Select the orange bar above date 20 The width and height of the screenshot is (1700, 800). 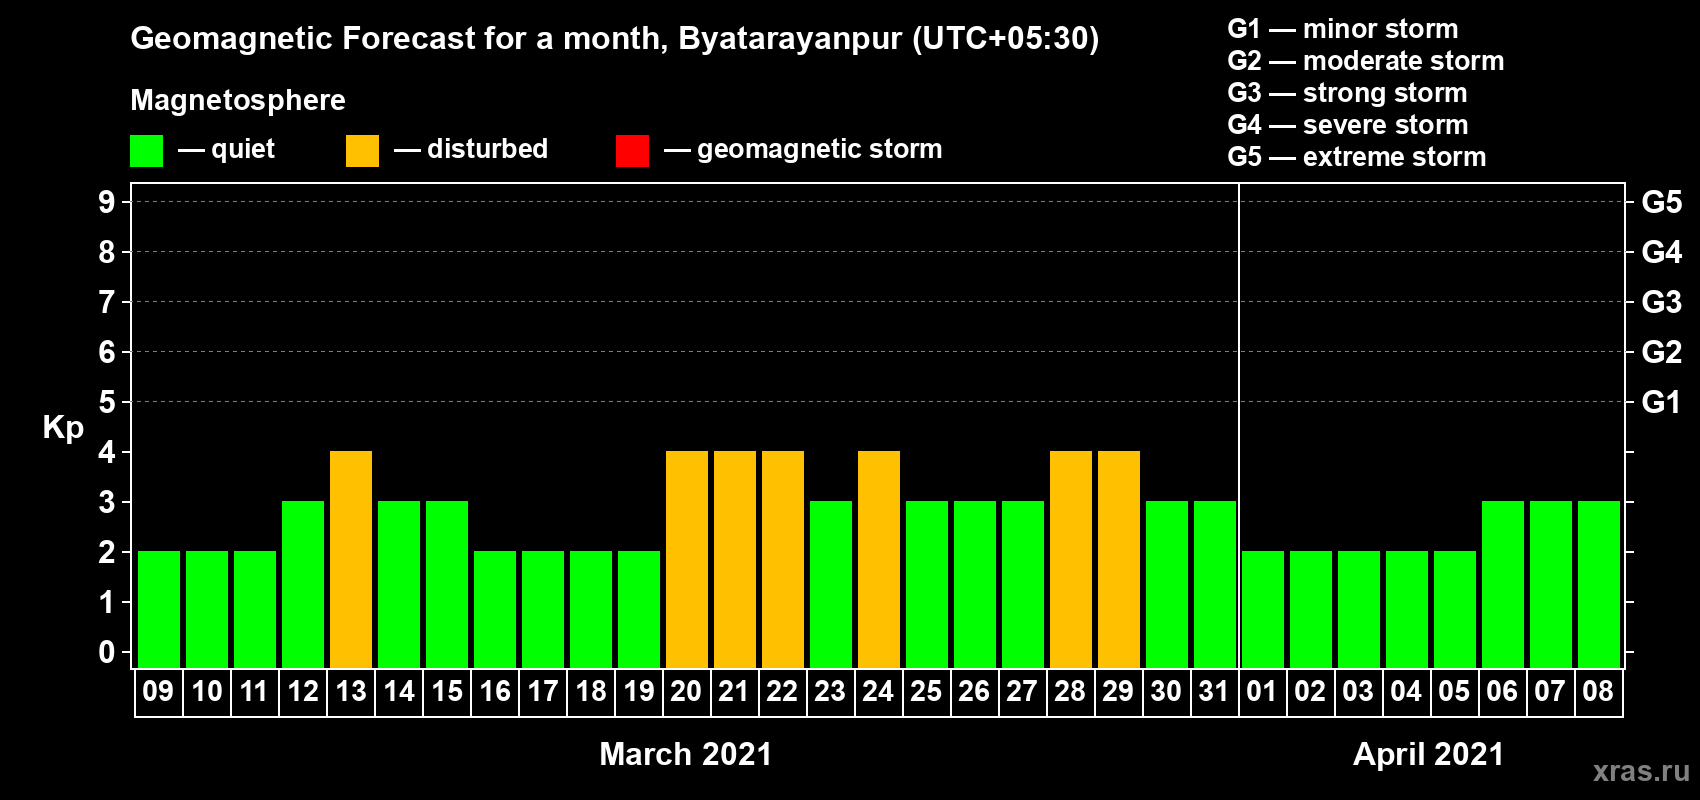tap(687, 559)
